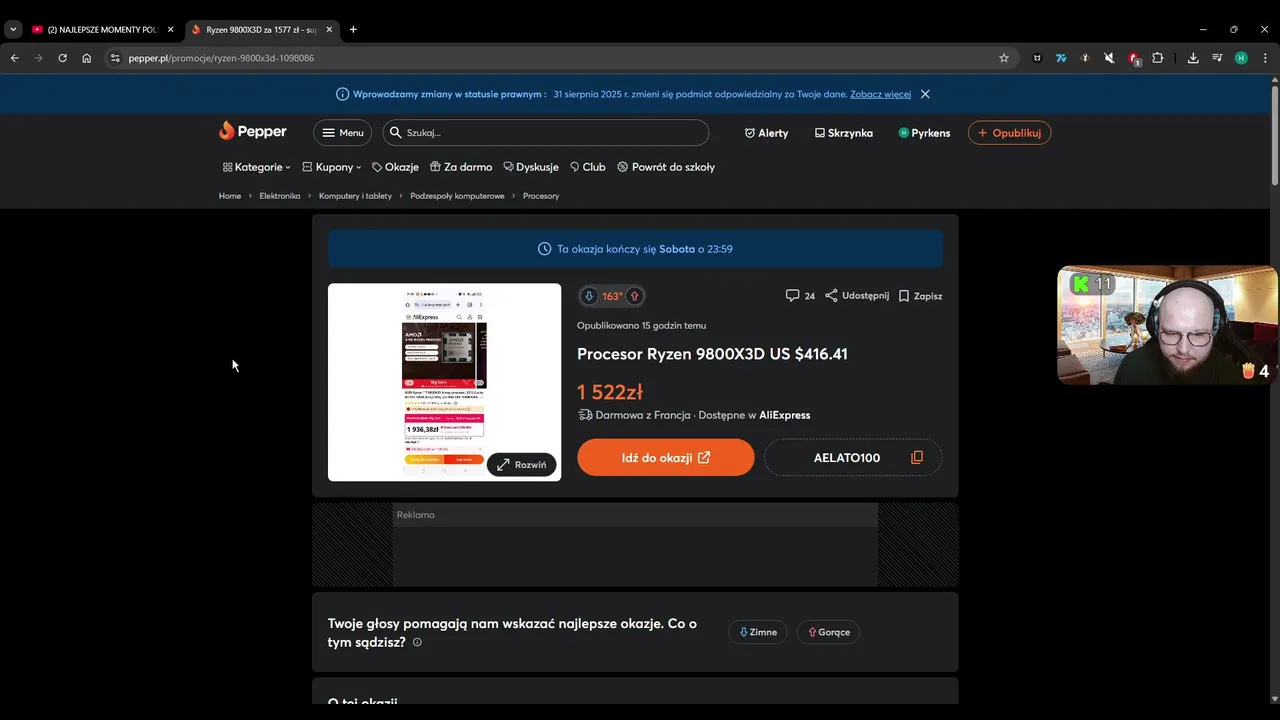Open the cat-face browser extension icon
Viewport: 1280px width, 720px height.
pyautogui.click(x=1037, y=58)
